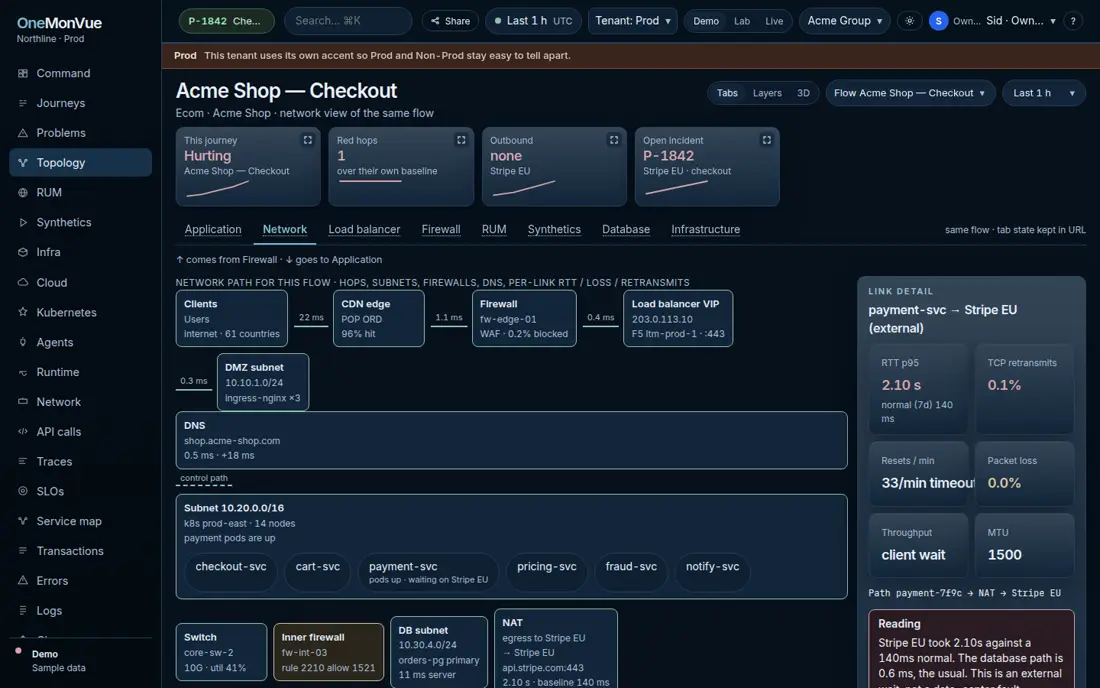Open the Last 1 h page range dropdown
The width and height of the screenshot is (1100, 688).
(1044, 93)
